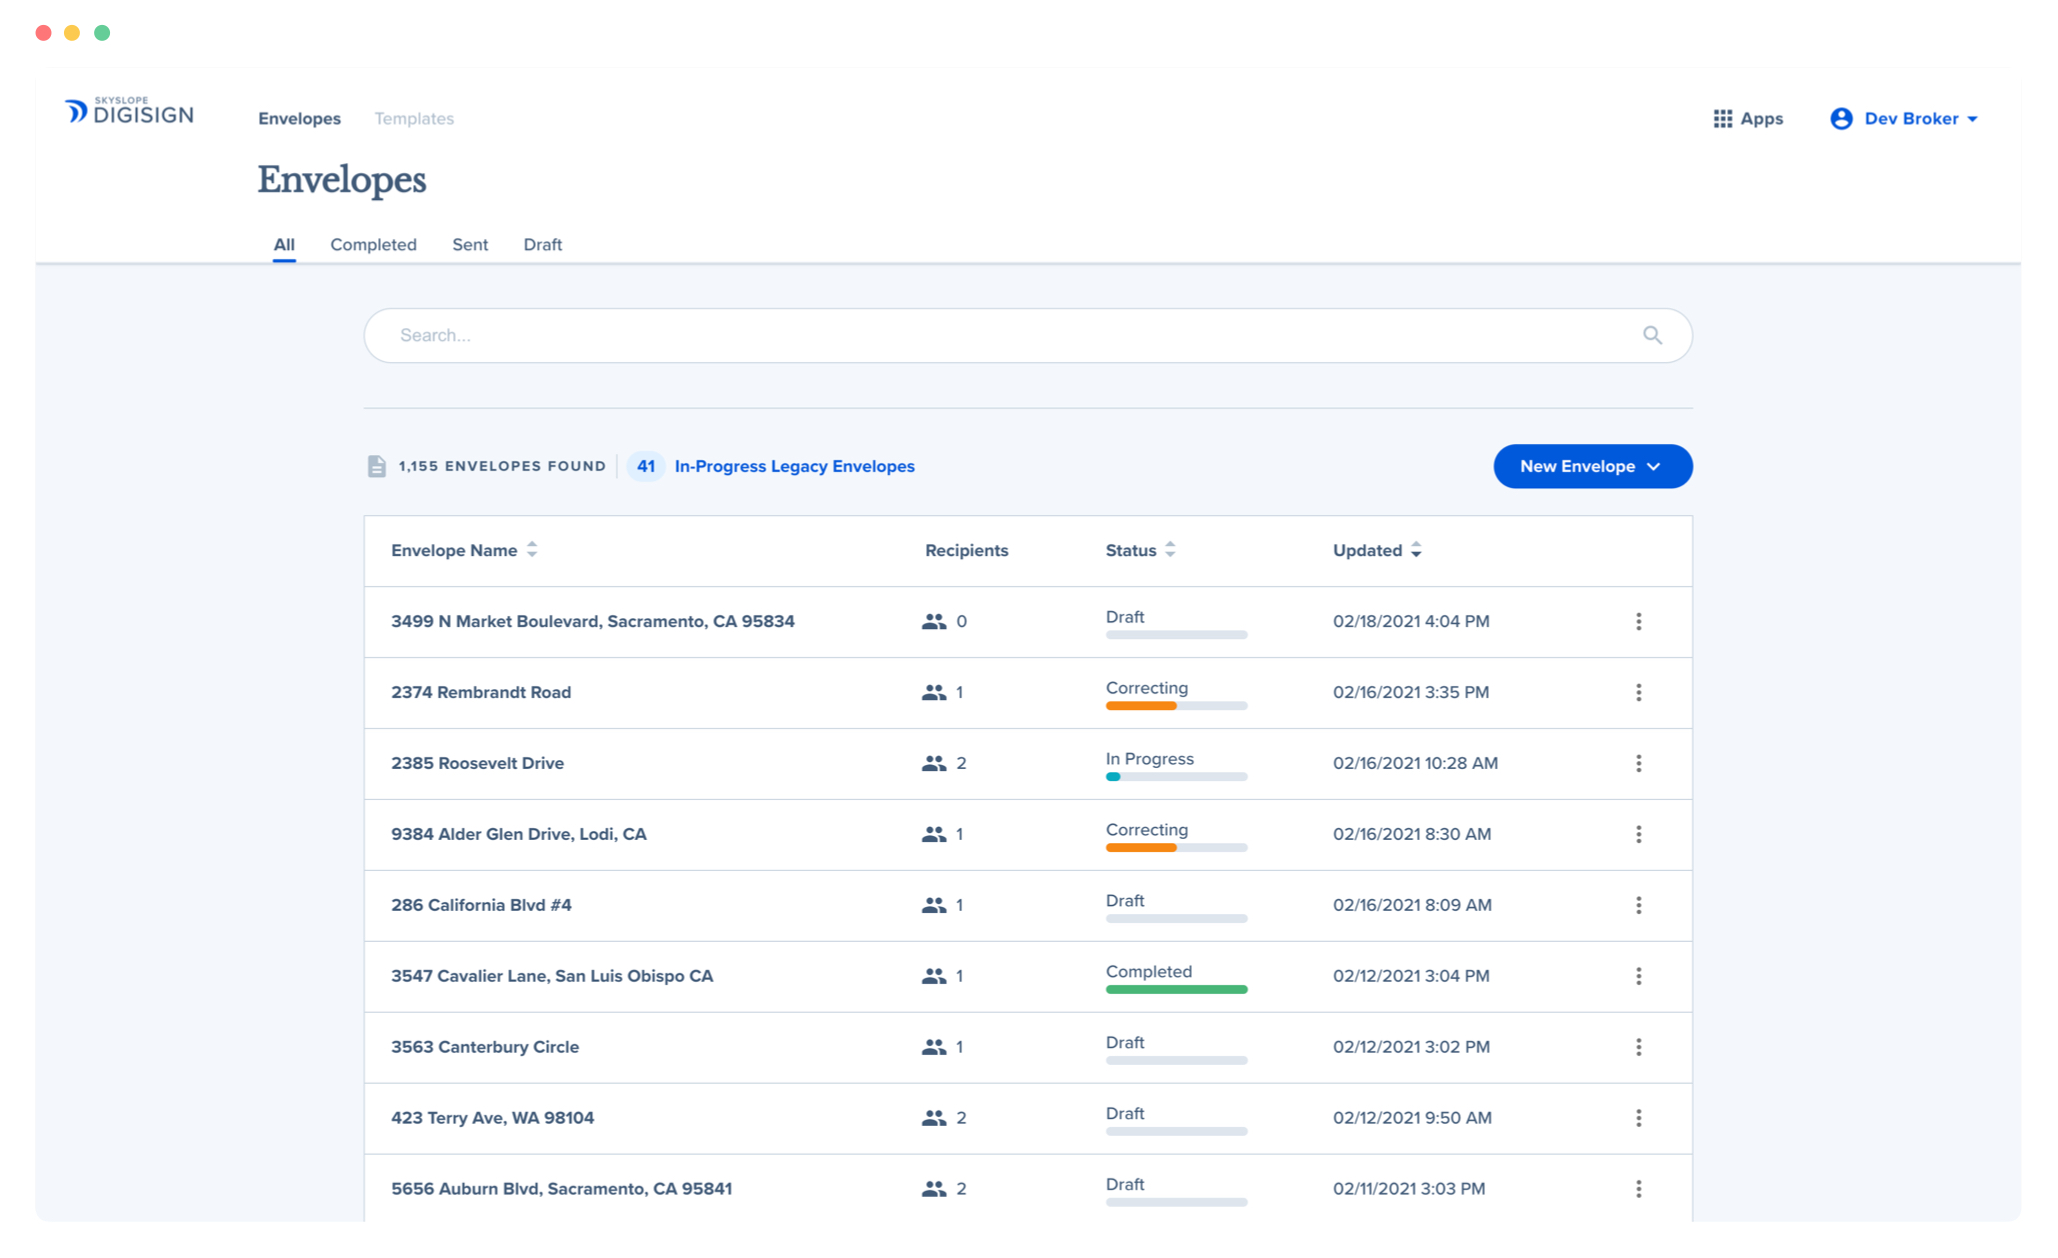The width and height of the screenshot is (2058, 1258).
Task: Open the Templates navigation item
Action: (x=414, y=119)
